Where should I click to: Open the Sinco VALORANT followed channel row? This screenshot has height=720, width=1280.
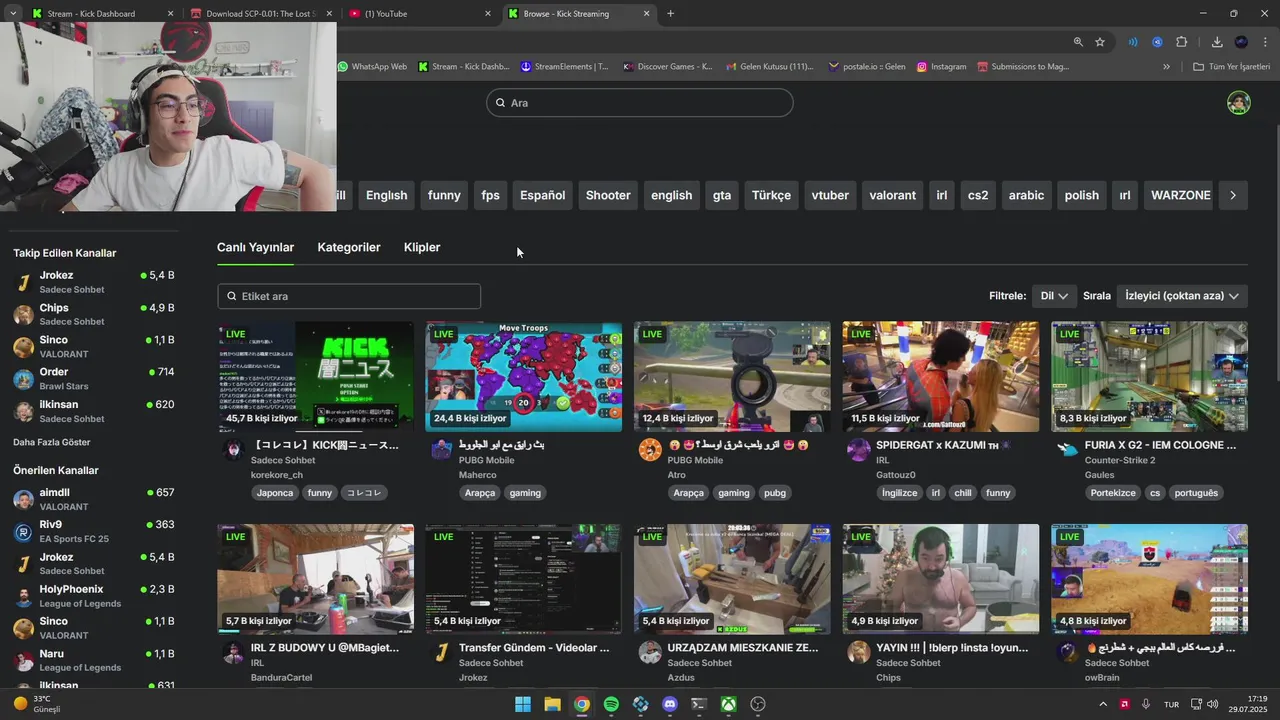(94, 347)
